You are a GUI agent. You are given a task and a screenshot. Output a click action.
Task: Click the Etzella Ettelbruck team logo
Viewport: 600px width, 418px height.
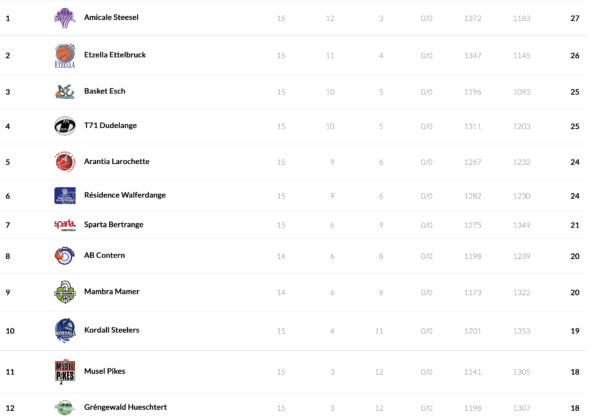[x=64, y=55]
